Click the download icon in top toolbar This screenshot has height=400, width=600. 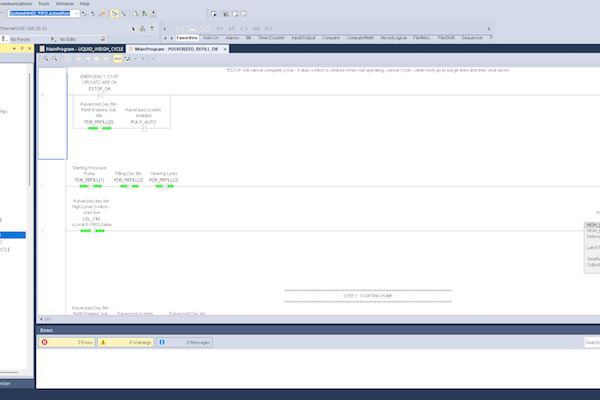click(153, 14)
